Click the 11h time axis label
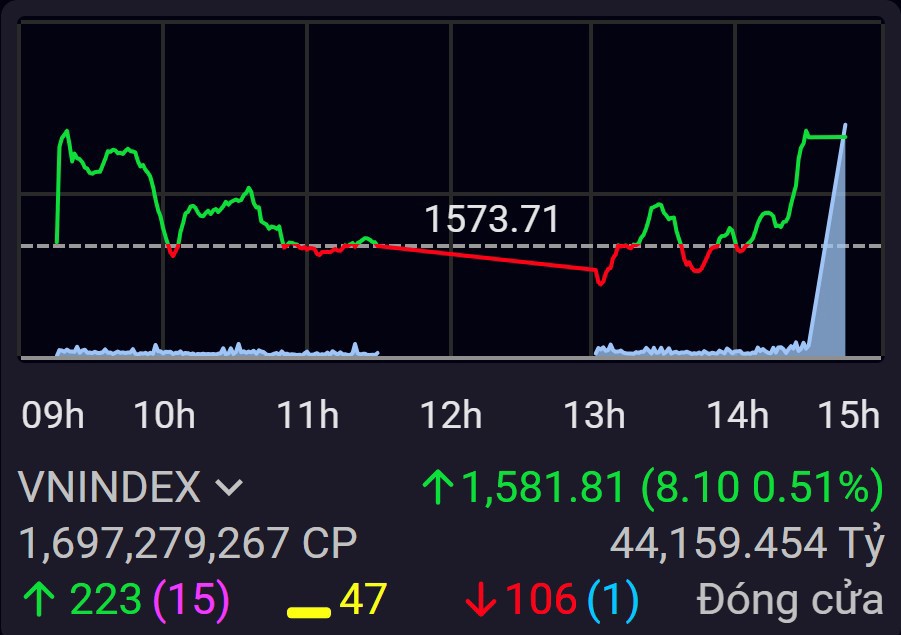This screenshot has width=901, height=635. 307,415
